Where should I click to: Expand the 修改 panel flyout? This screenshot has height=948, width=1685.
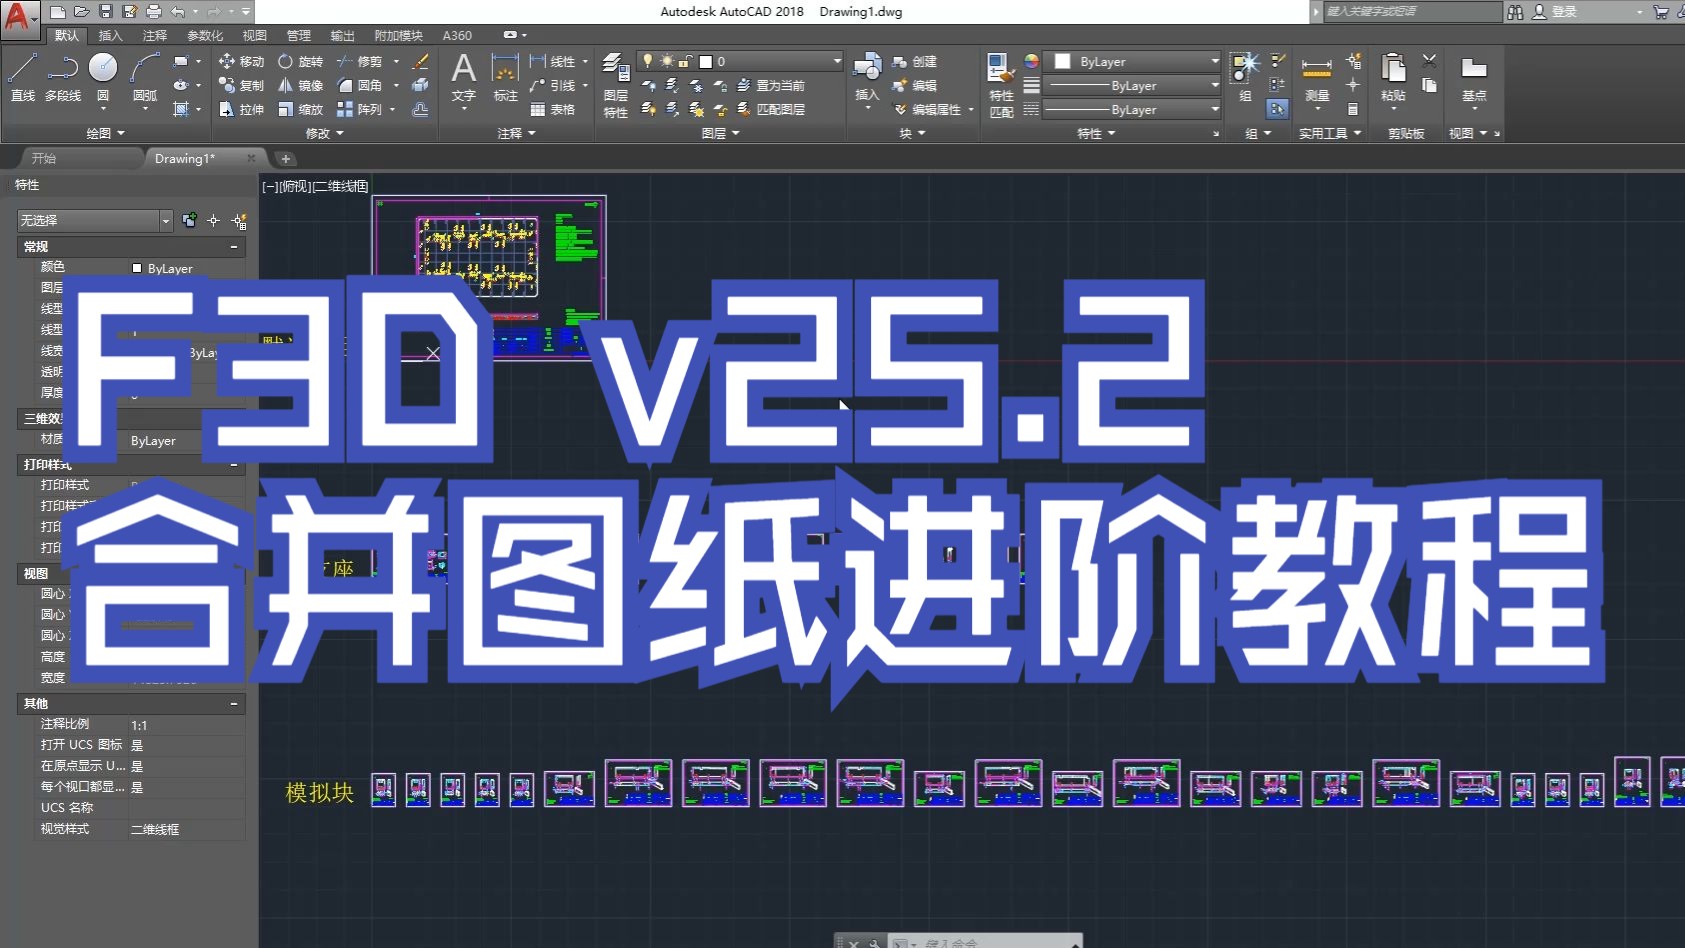pos(325,133)
